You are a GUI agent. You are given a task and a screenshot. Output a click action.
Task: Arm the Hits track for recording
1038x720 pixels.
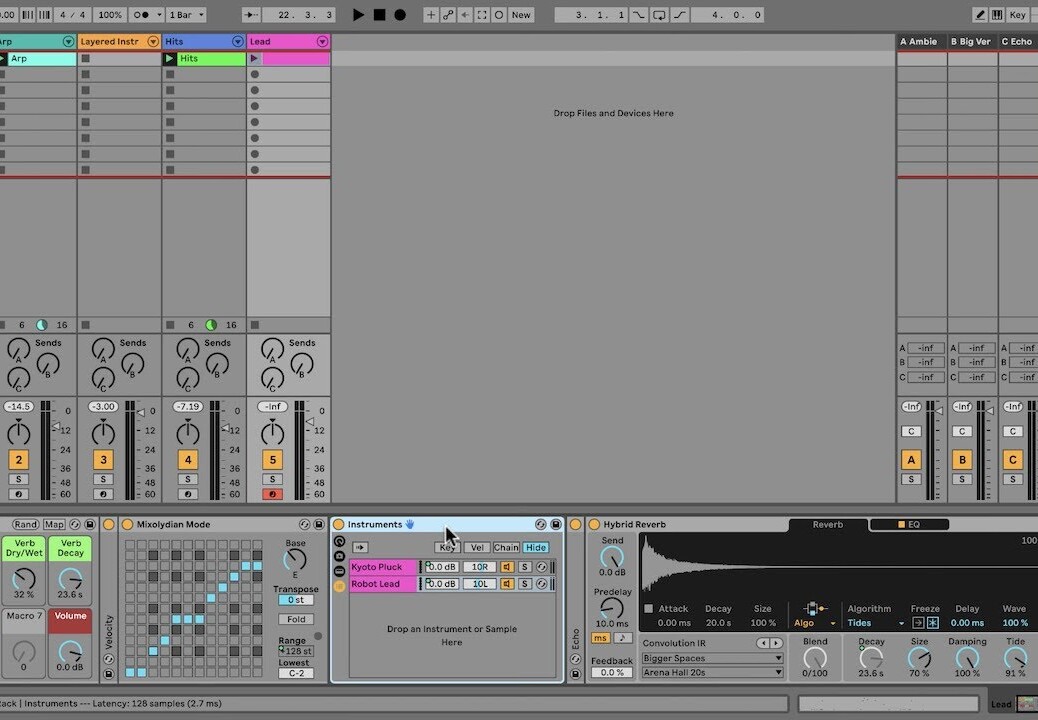[x=188, y=494]
